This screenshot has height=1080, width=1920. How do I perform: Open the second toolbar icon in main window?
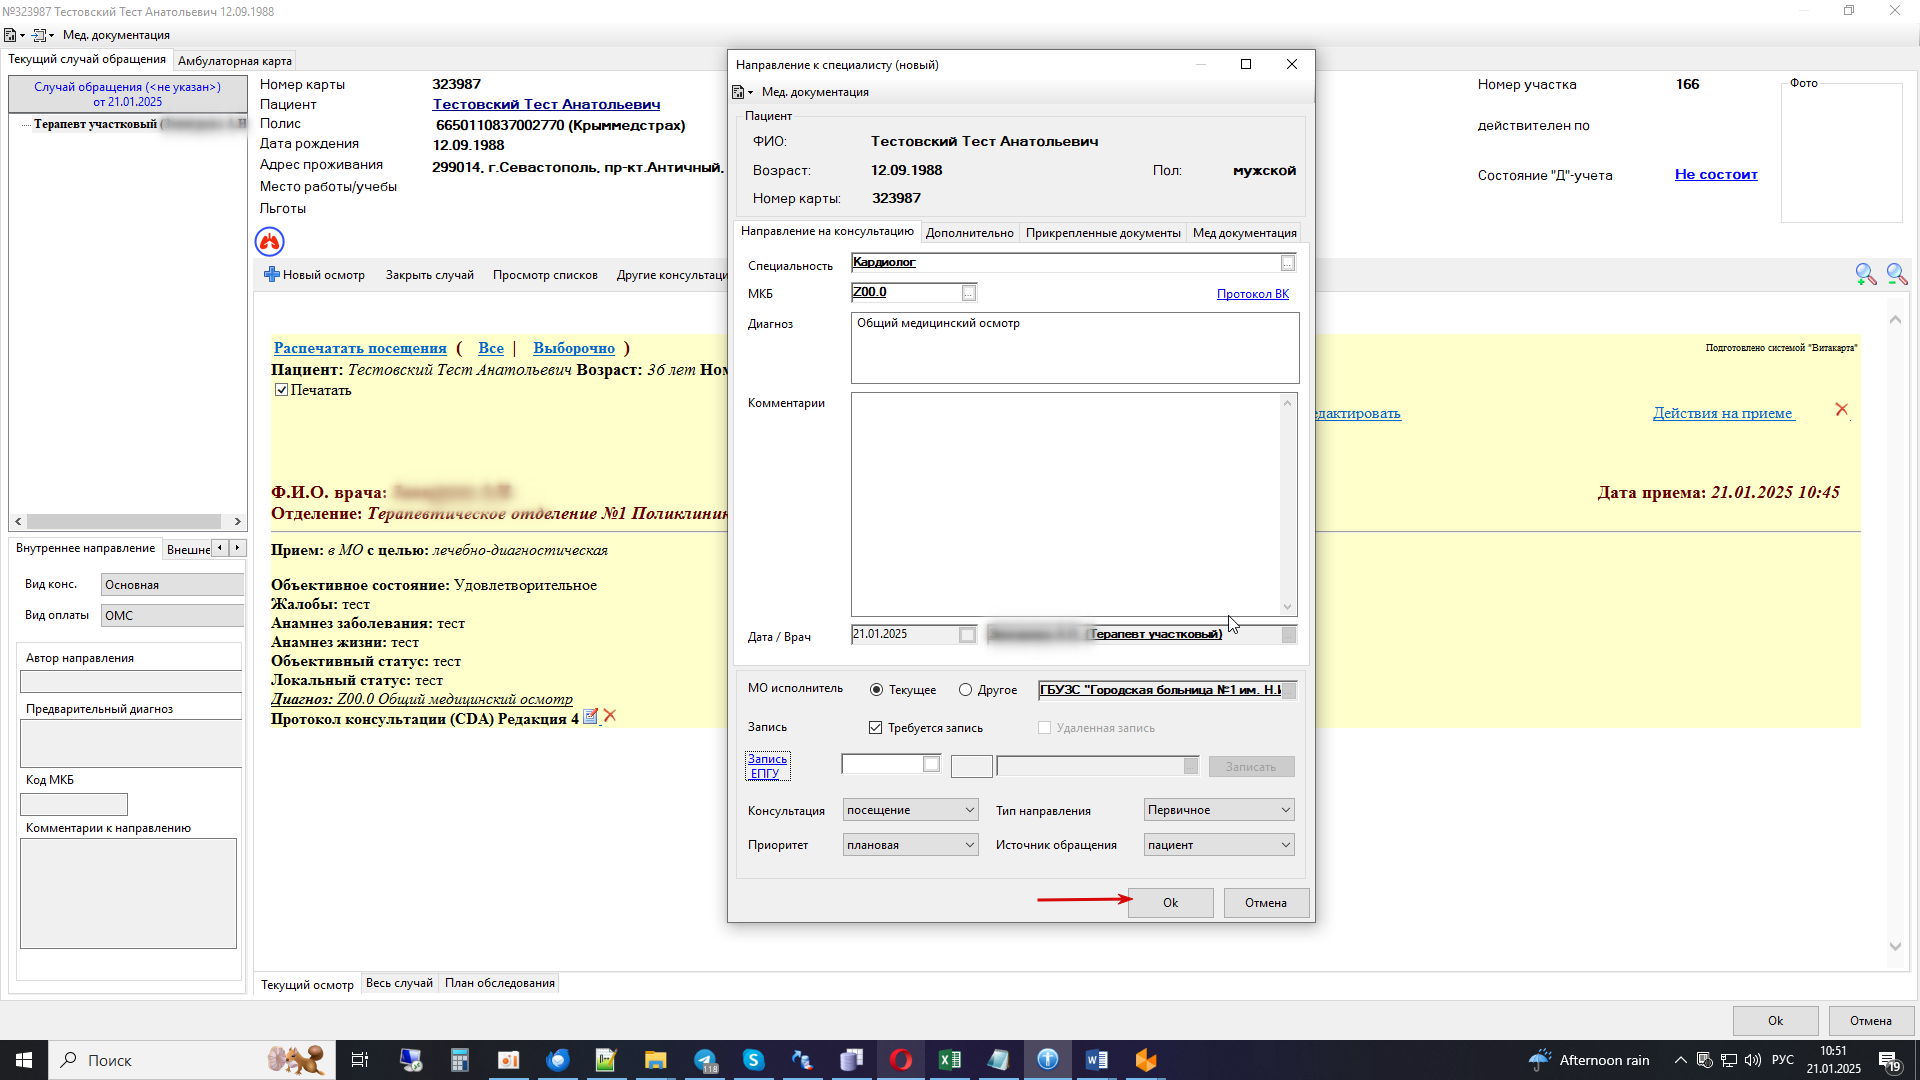42,35
